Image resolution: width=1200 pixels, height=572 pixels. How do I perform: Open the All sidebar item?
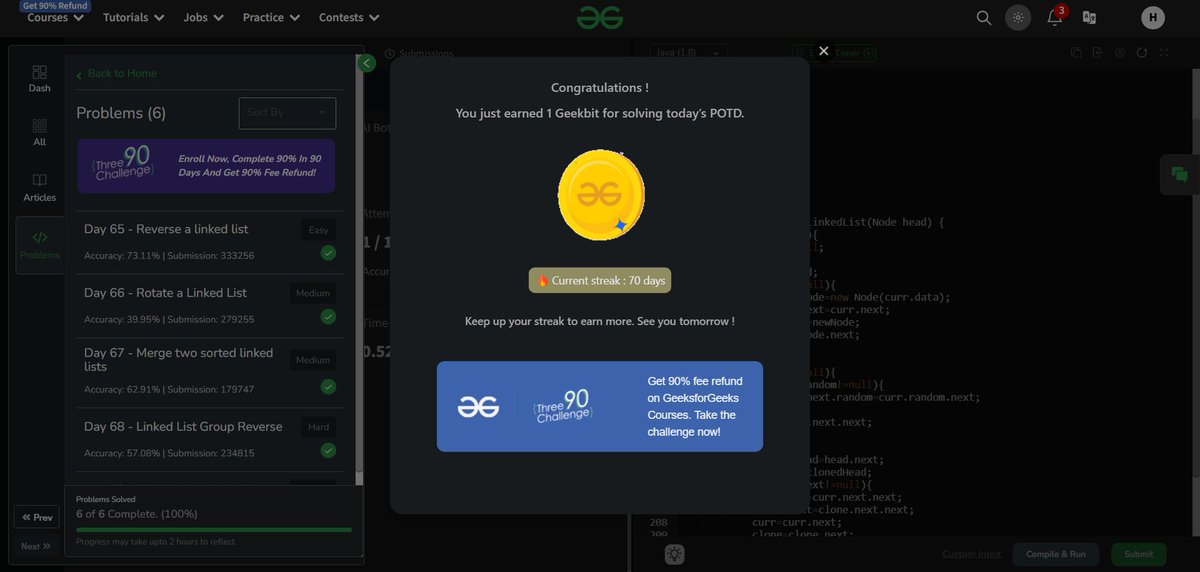click(x=39, y=133)
